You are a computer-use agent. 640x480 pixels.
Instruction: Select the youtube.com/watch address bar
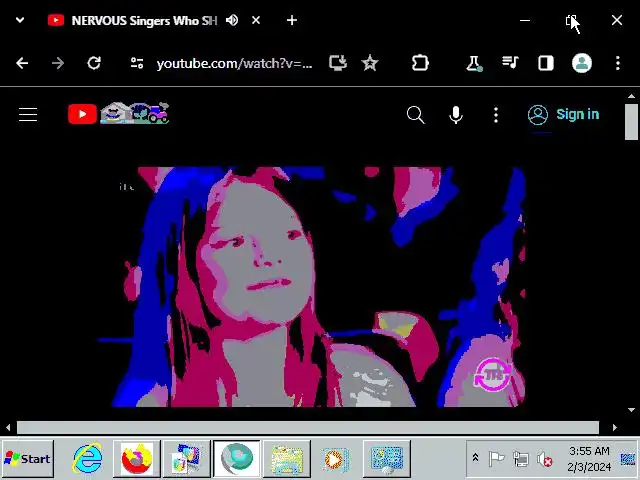coord(234,64)
